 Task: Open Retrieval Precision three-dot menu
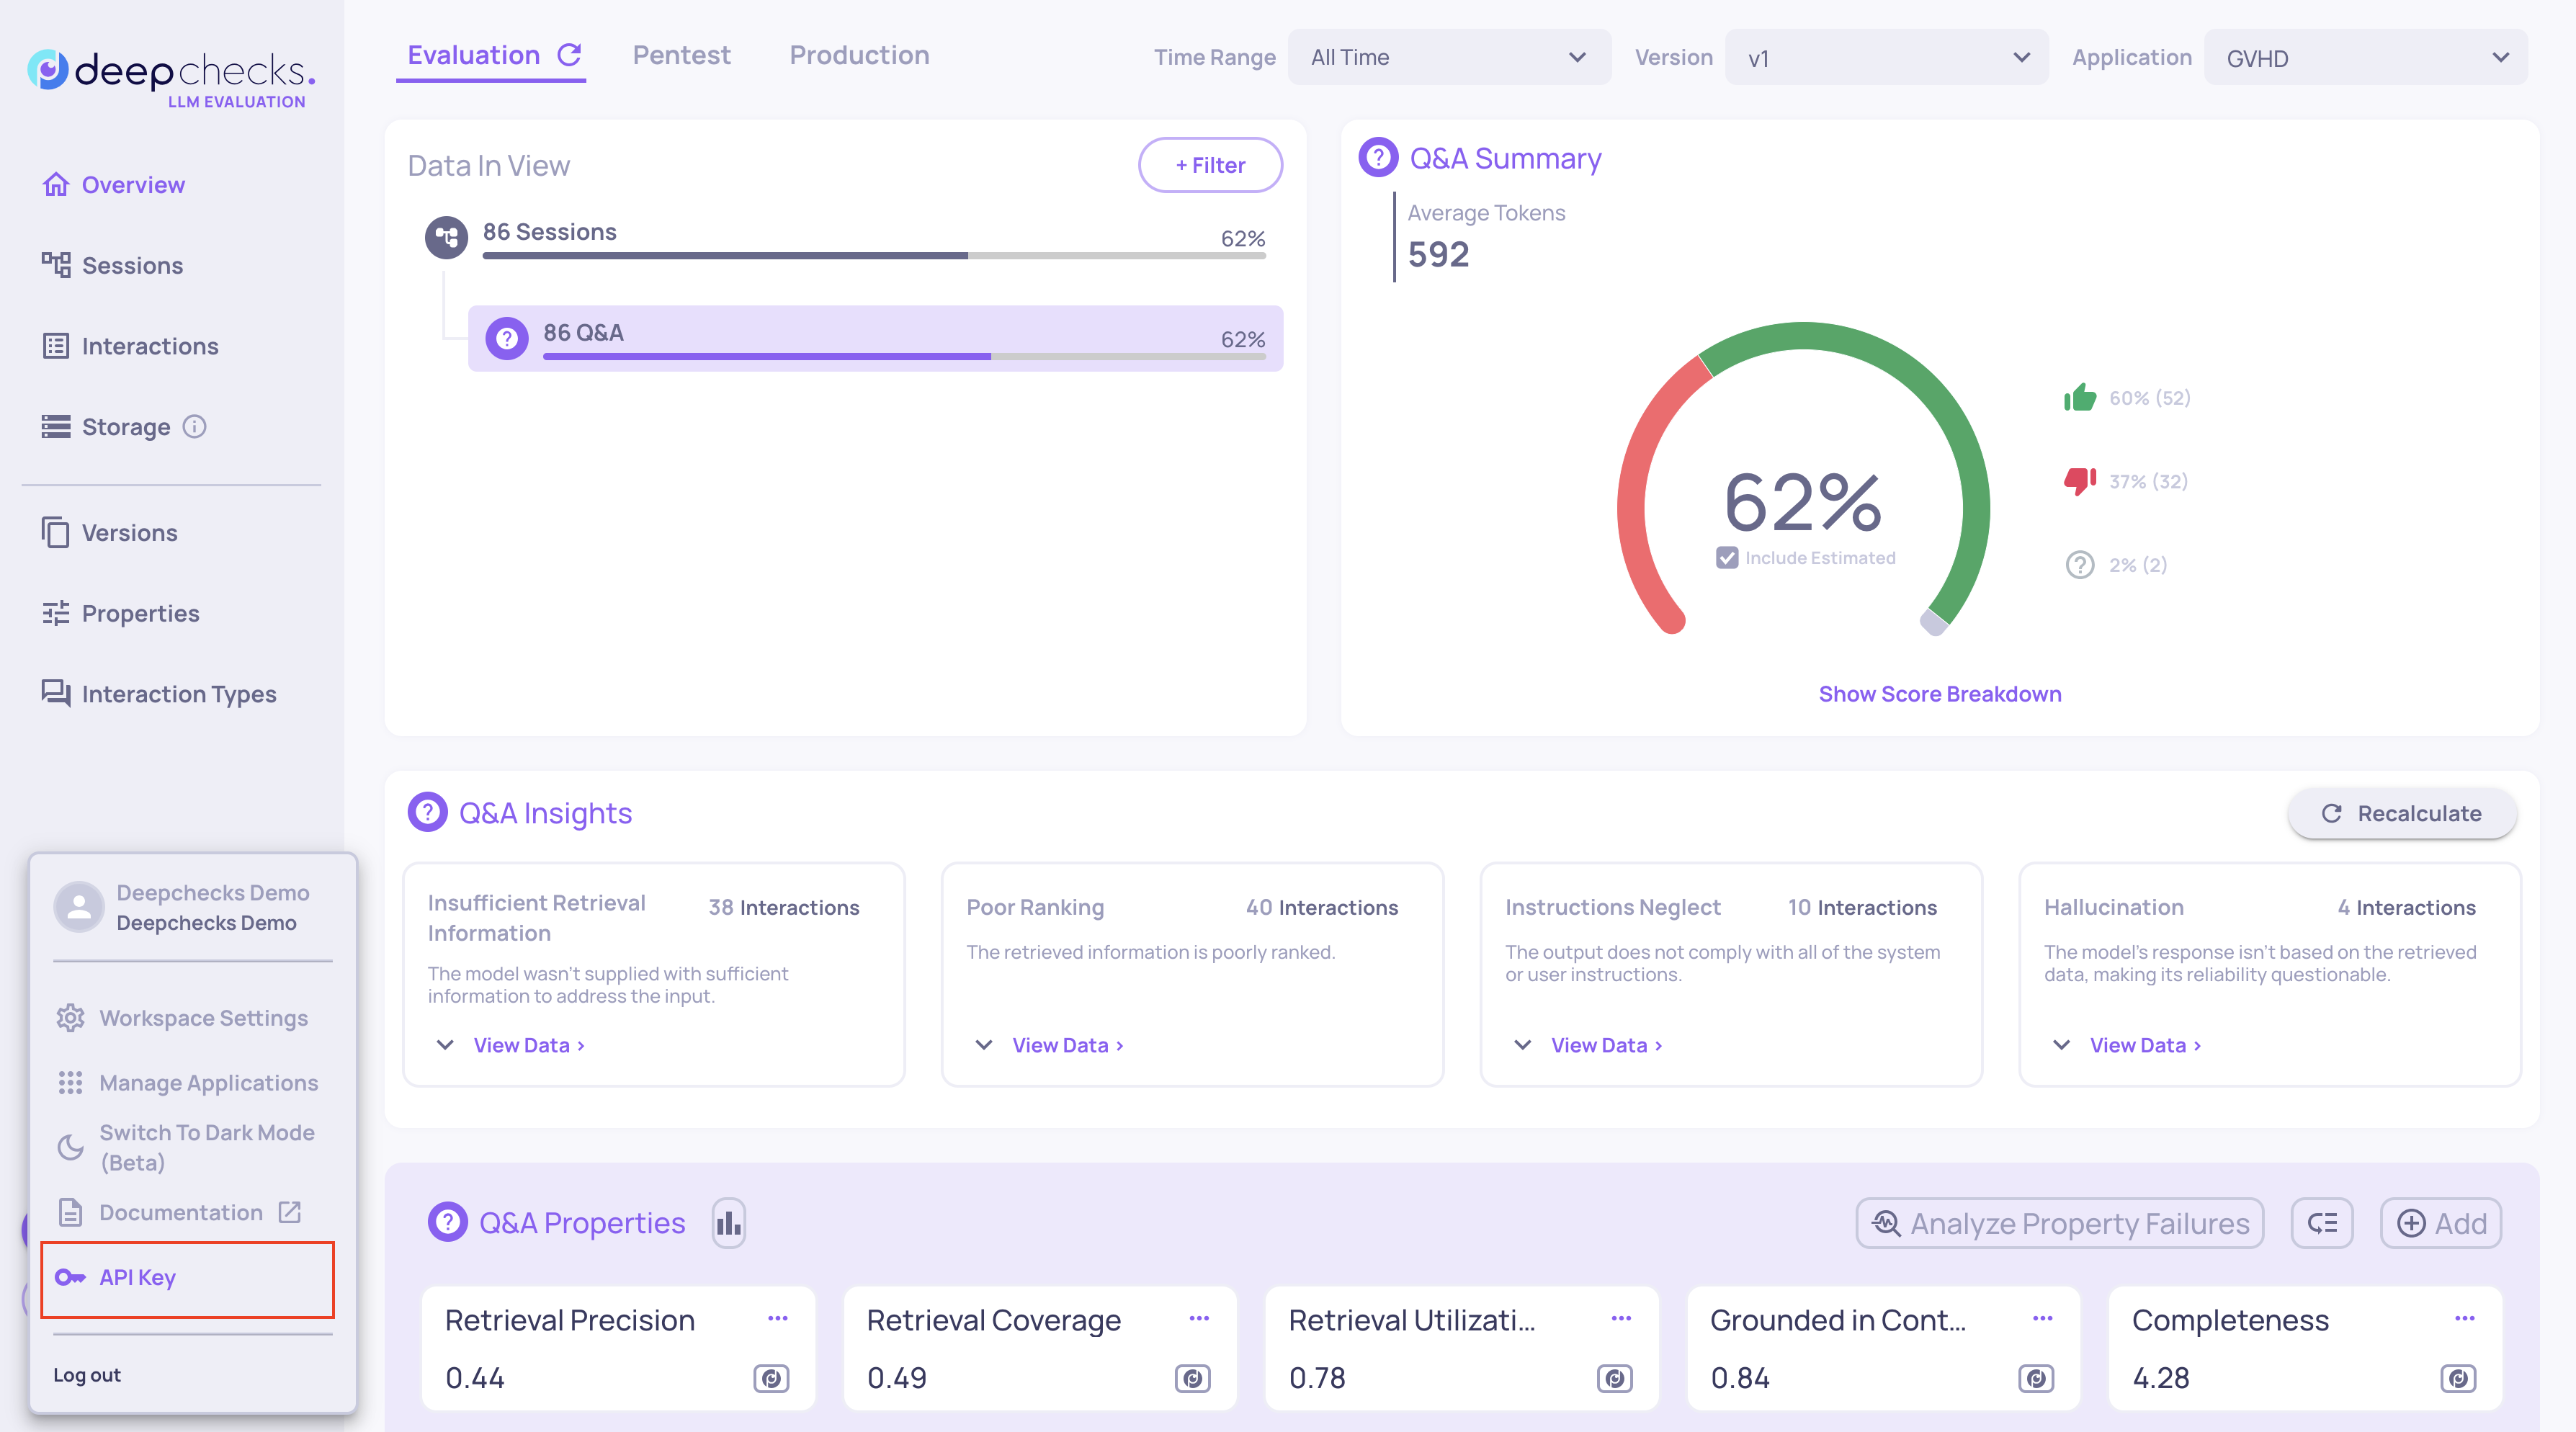(x=777, y=1319)
